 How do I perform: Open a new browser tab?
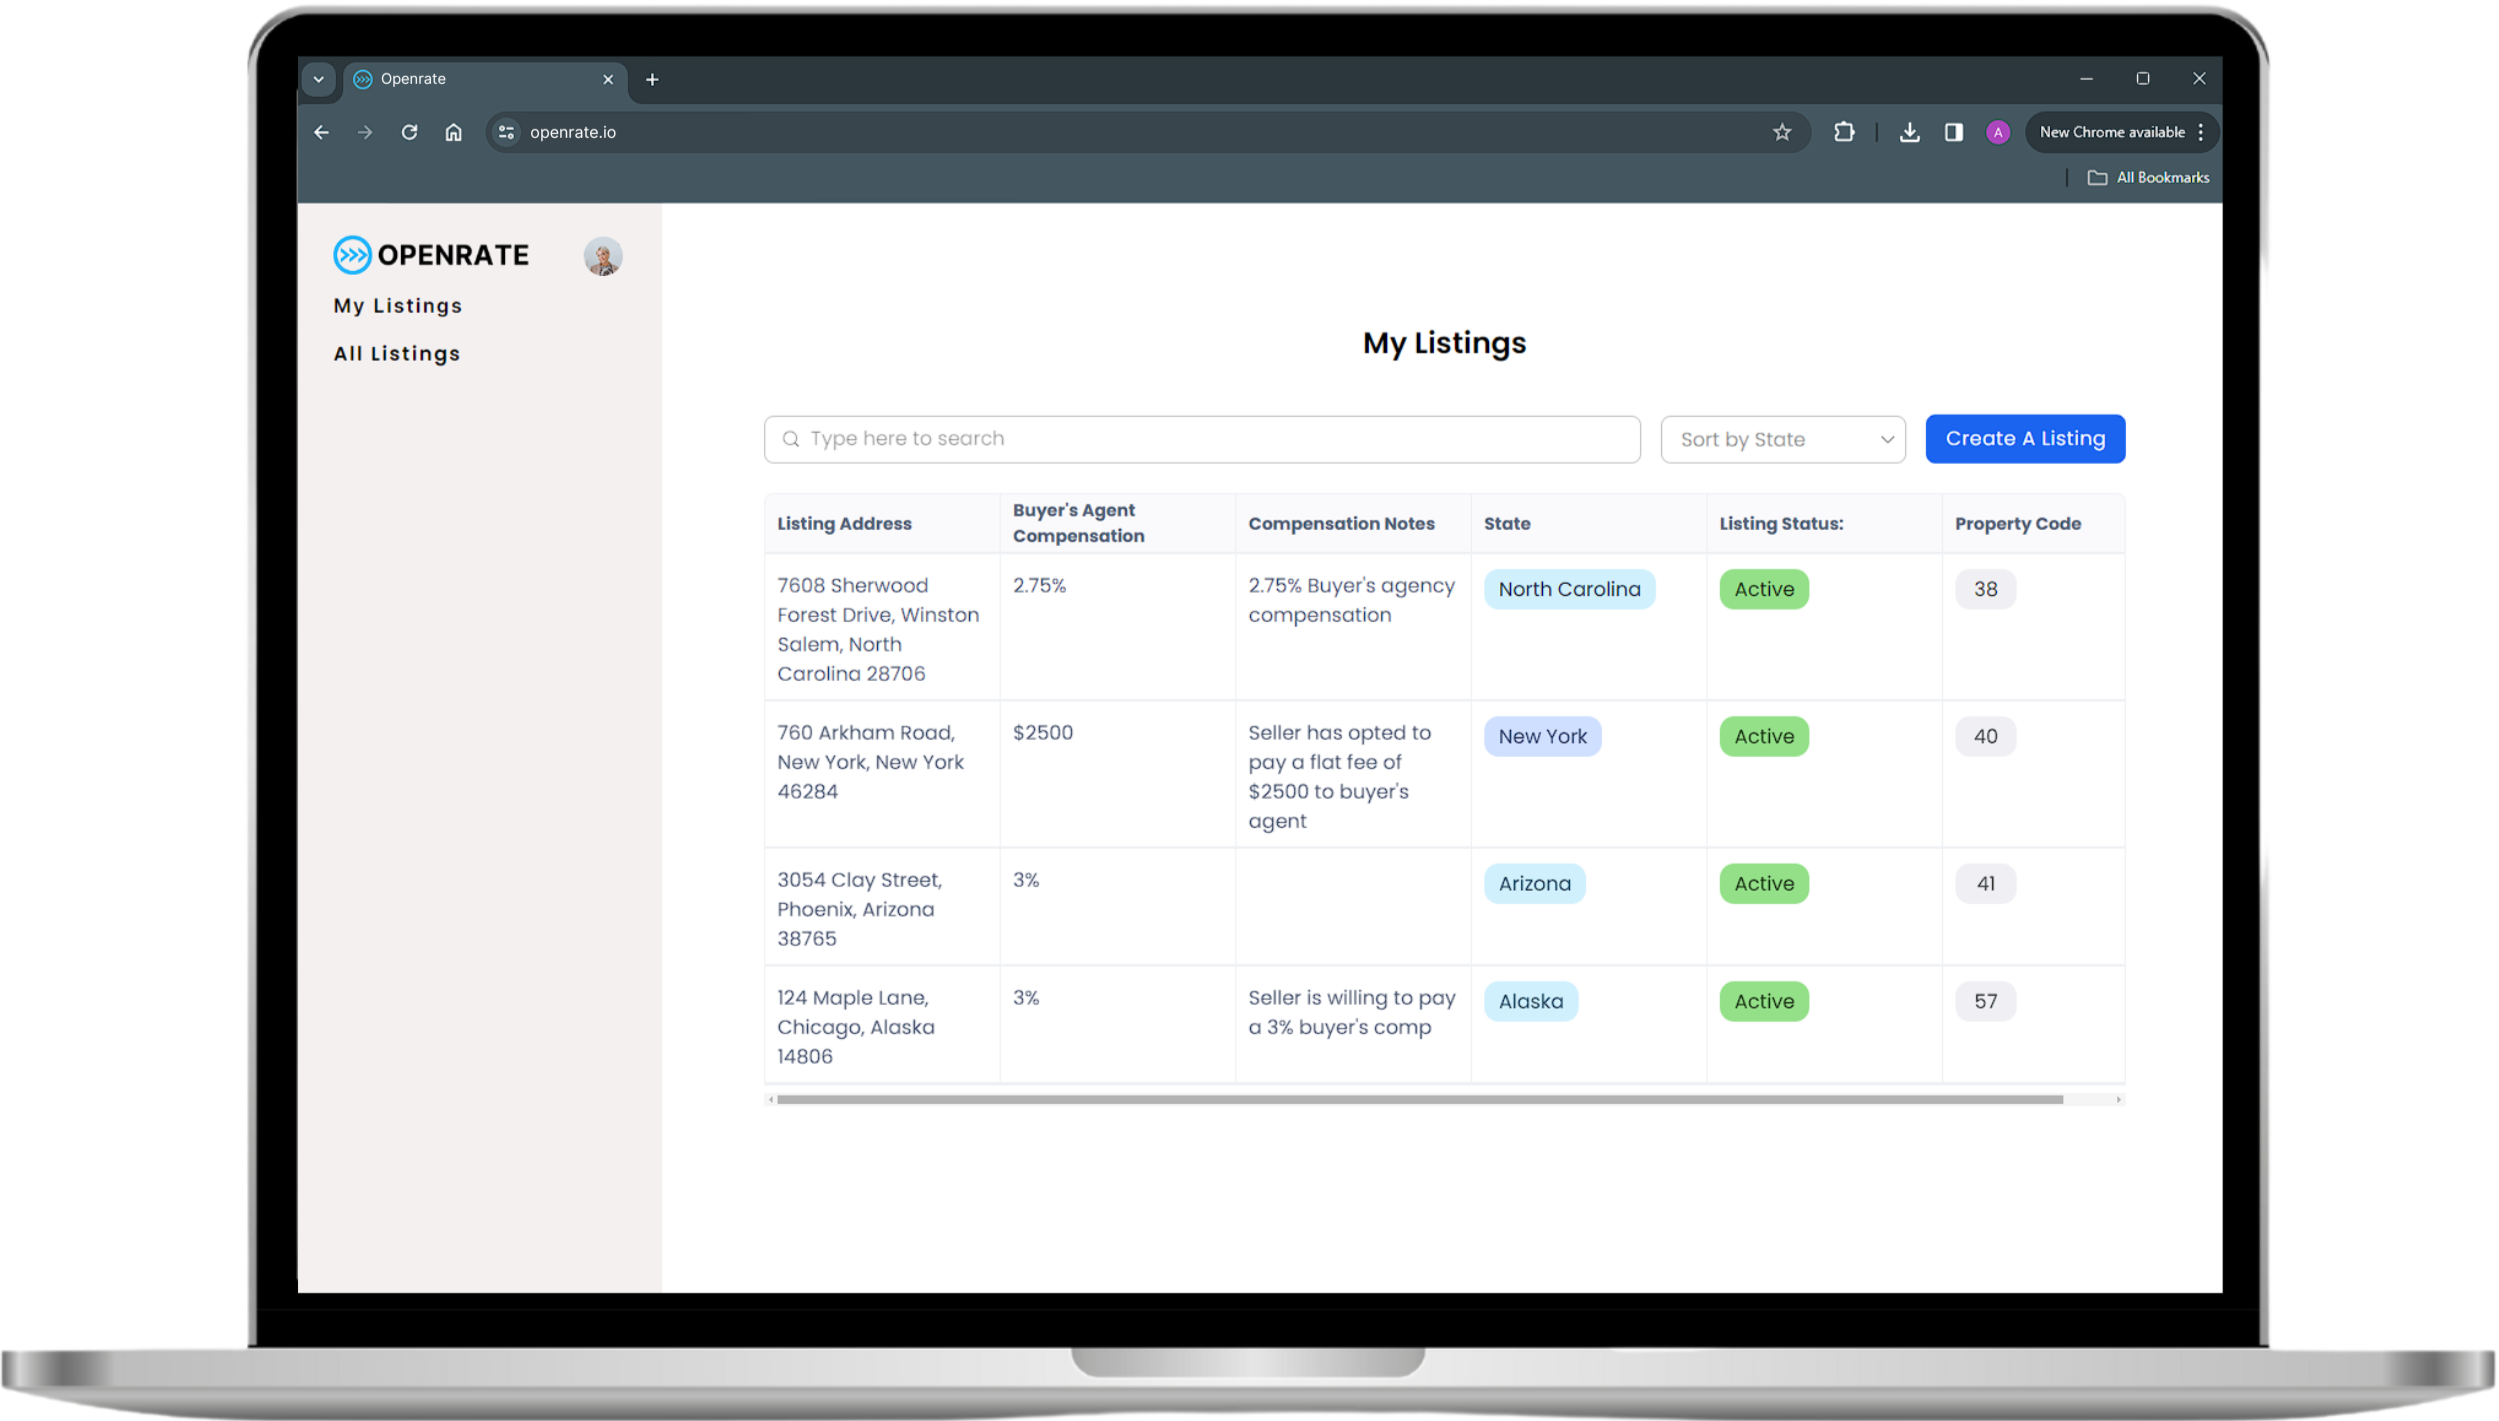coord(652,79)
